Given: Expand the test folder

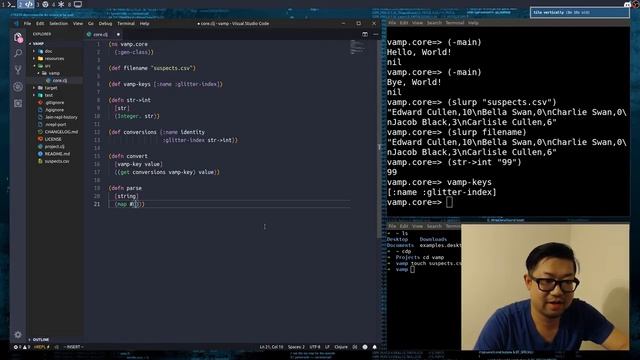Looking at the screenshot, I should [x=49, y=95].
